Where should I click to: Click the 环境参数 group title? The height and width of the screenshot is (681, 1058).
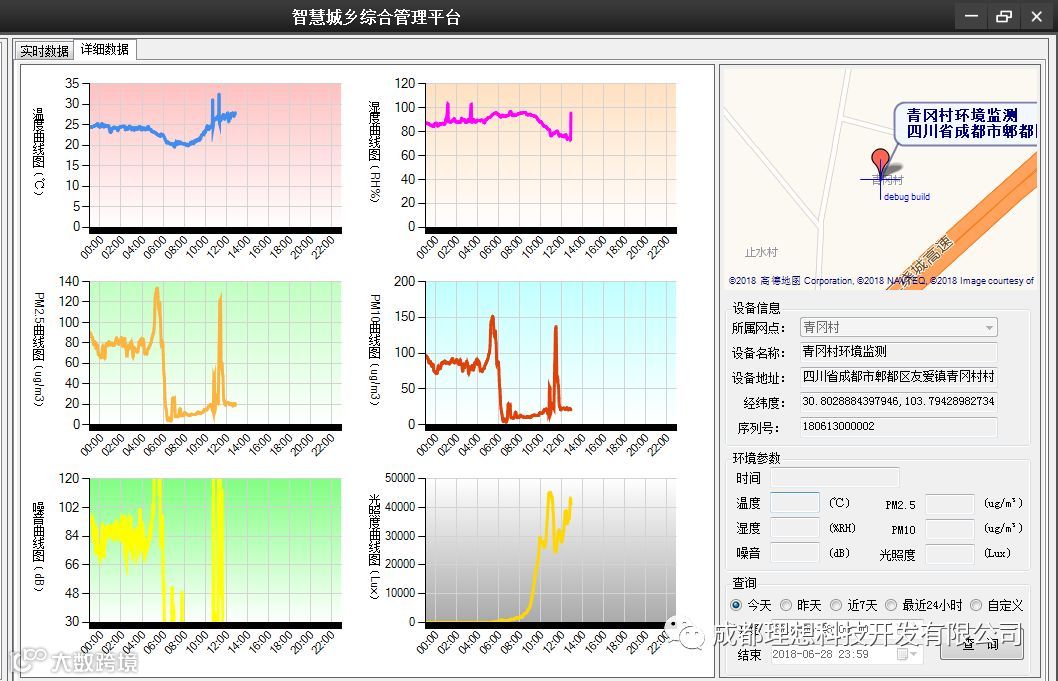coord(756,458)
